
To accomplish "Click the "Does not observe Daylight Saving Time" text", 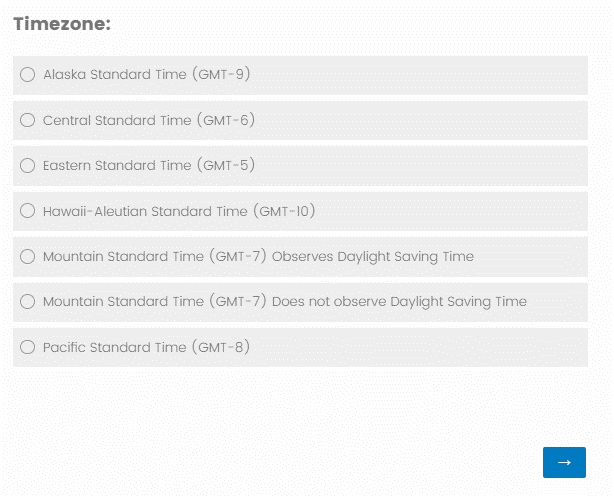I will (398, 302).
